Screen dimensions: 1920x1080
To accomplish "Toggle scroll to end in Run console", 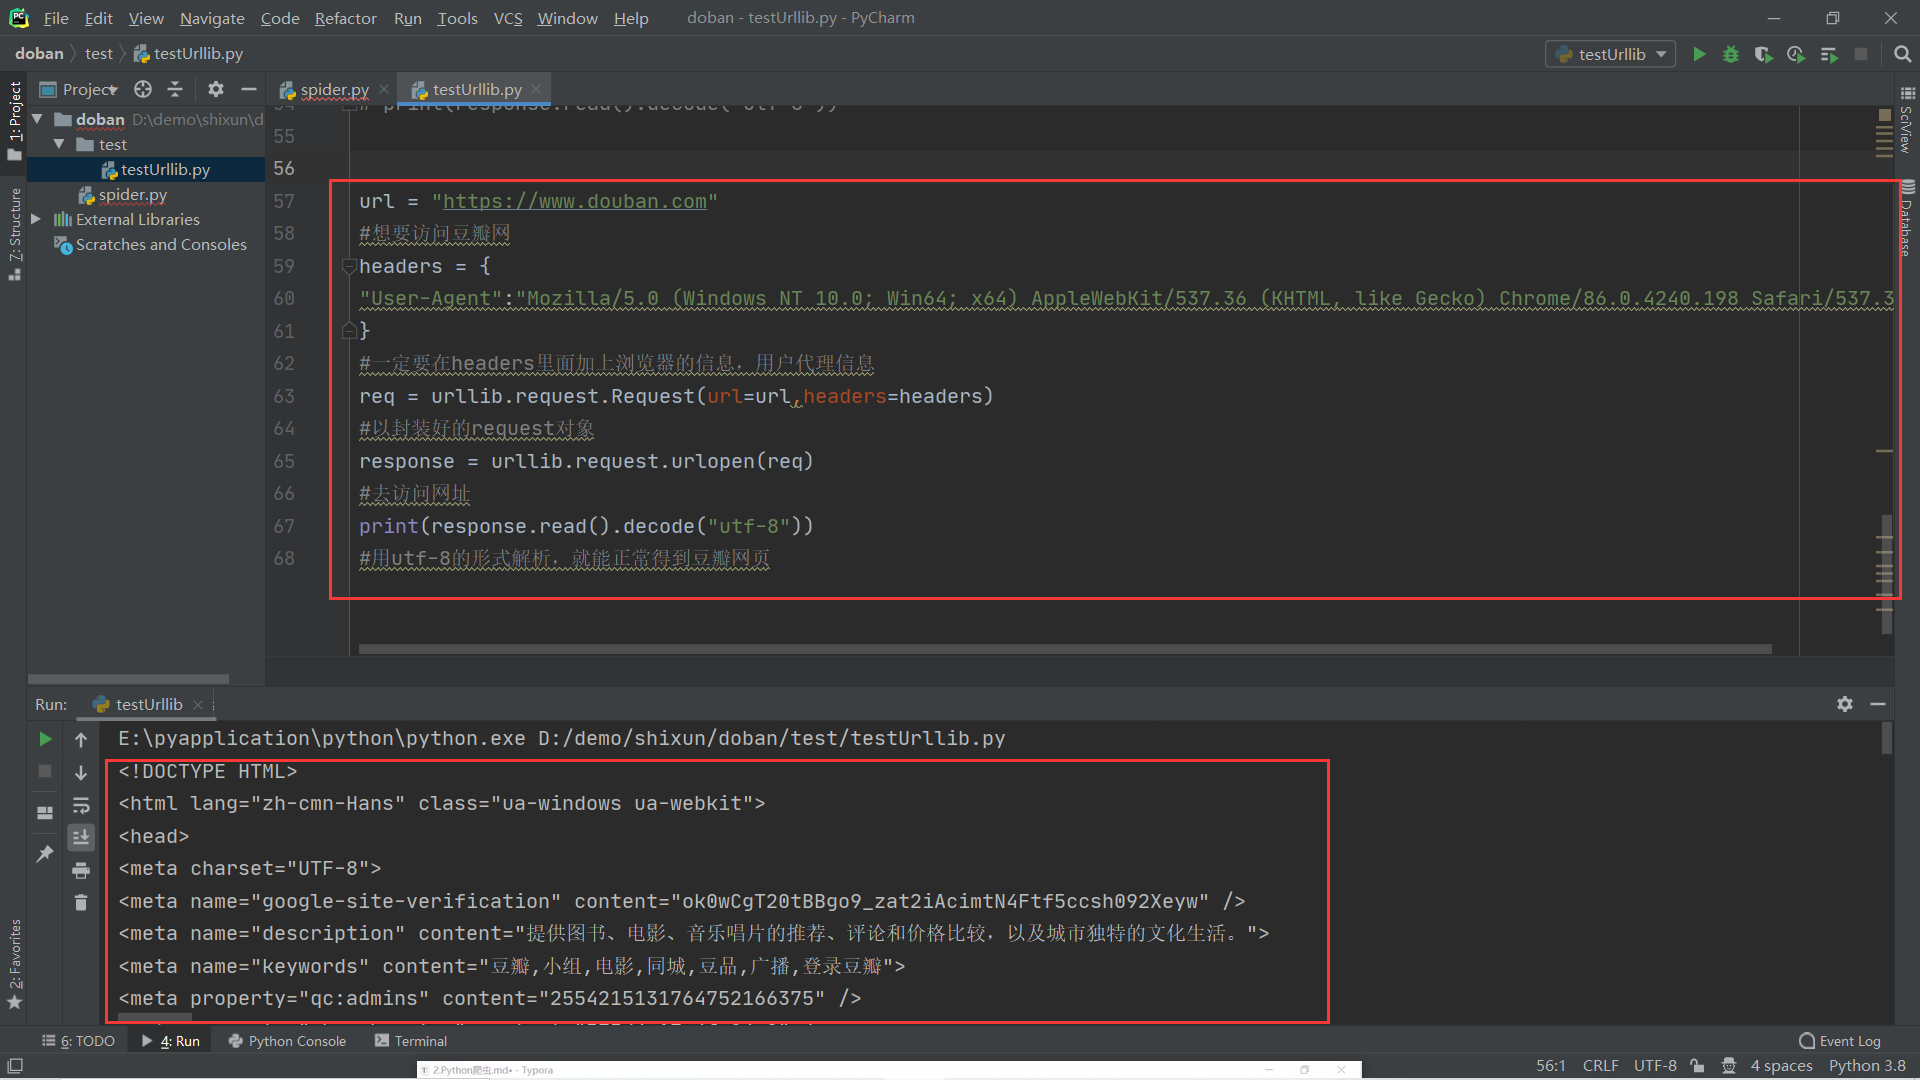I will 81,837.
